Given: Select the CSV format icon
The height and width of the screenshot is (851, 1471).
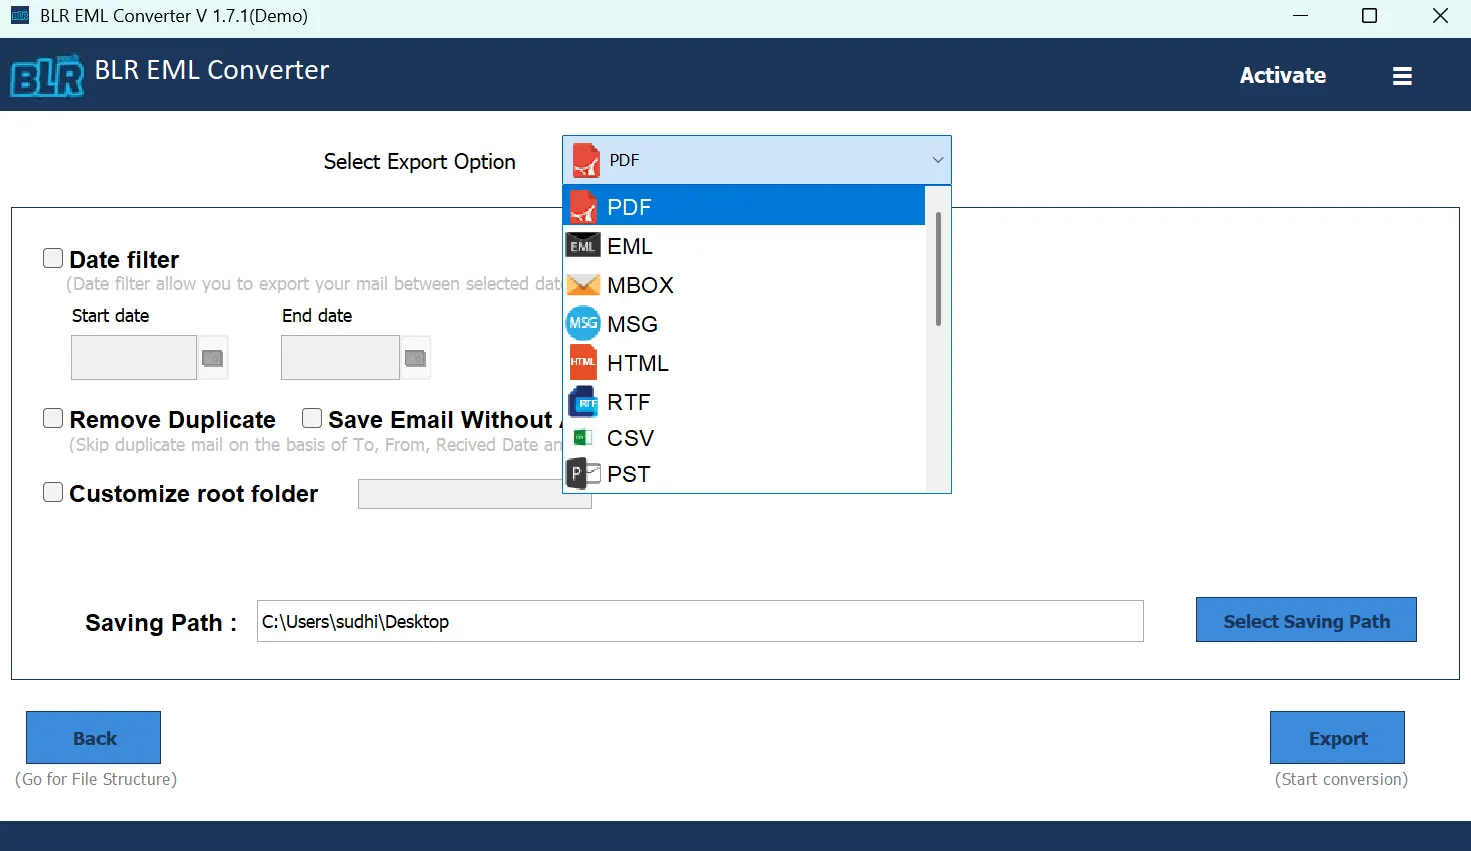Looking at the screenshot, I should (584, 438).
